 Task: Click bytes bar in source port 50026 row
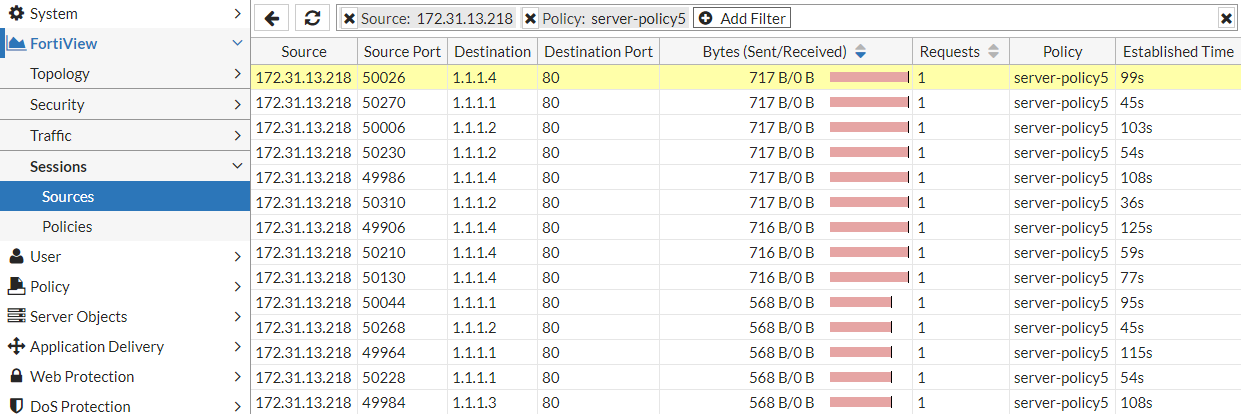pos(869,77)
